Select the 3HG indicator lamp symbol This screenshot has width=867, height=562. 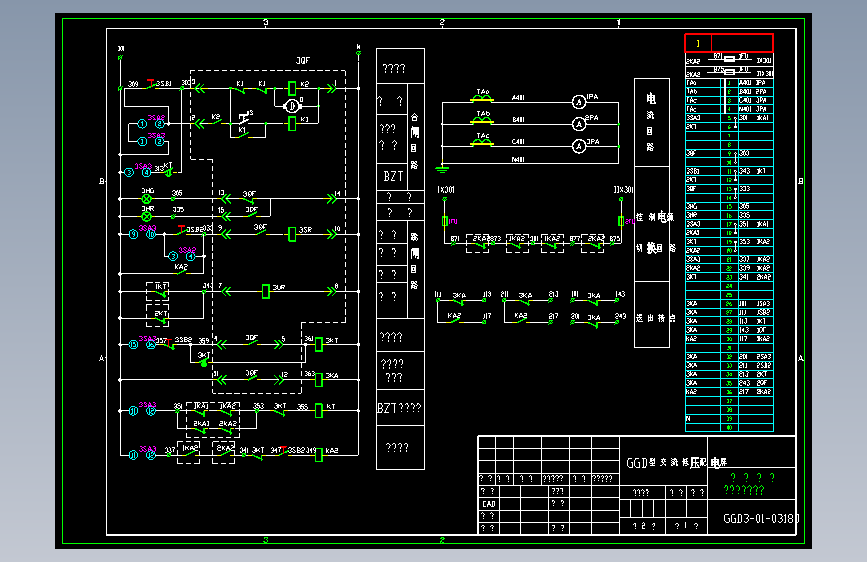147,199
